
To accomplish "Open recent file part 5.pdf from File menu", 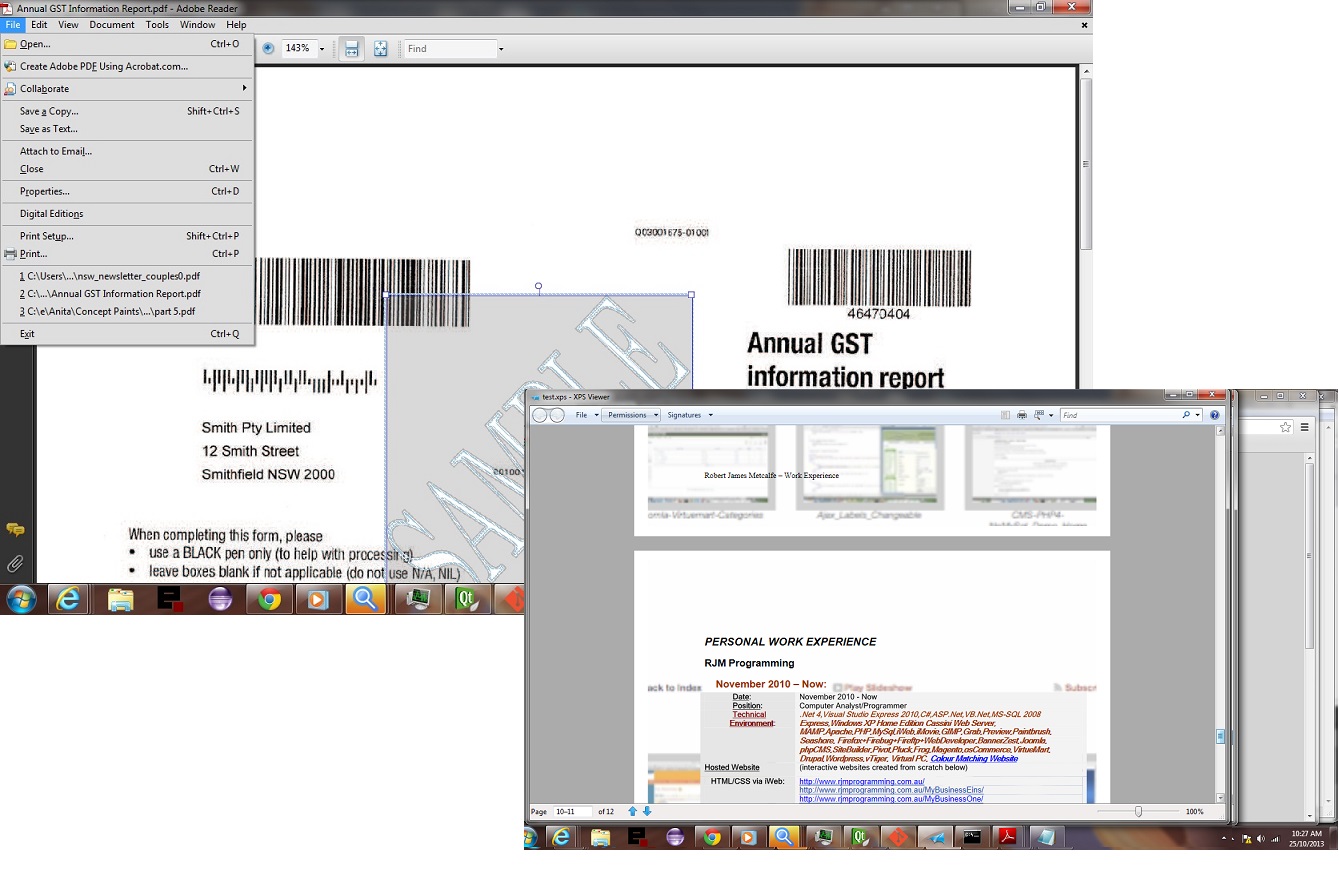I will click(127, 311).
